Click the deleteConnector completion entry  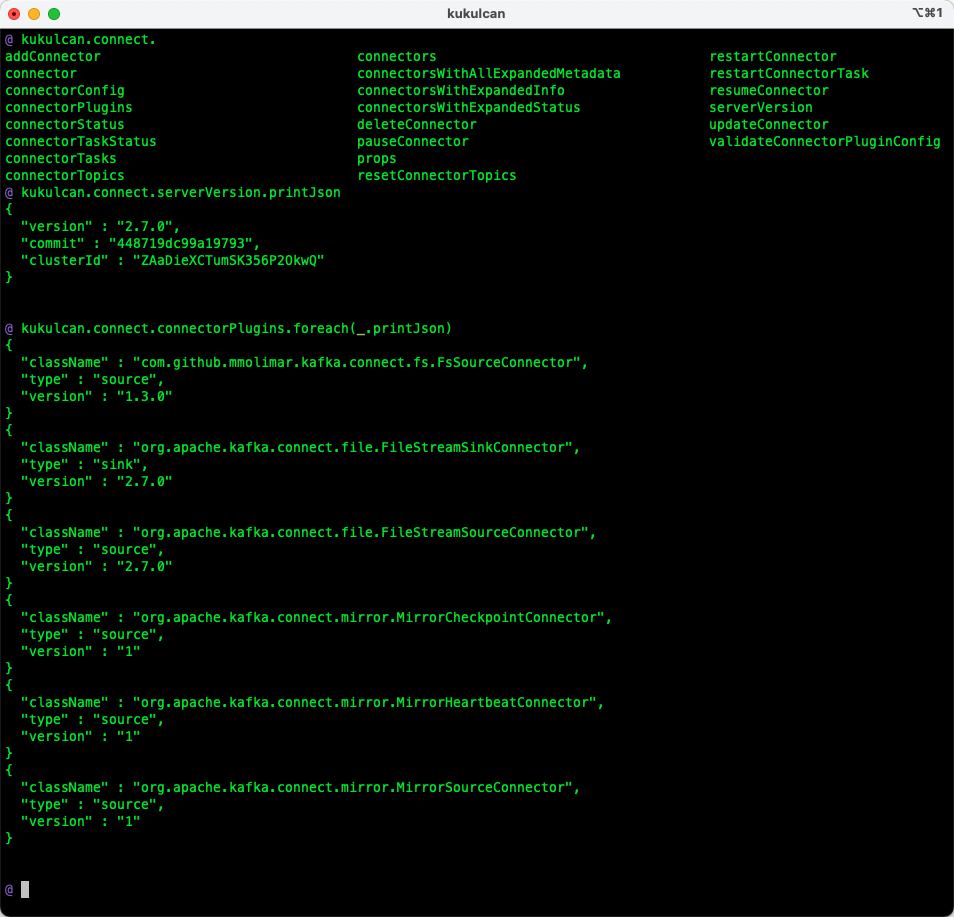pos(417,125)
